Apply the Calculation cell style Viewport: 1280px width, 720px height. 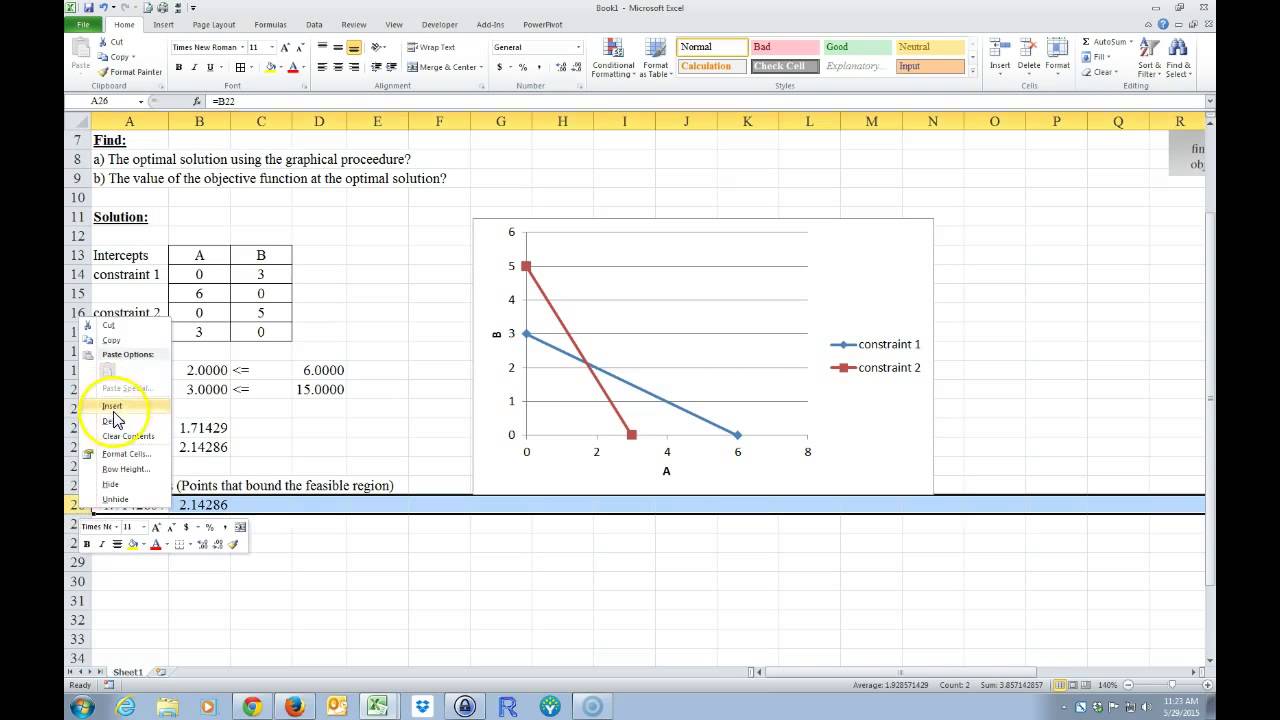coord(713,66)
